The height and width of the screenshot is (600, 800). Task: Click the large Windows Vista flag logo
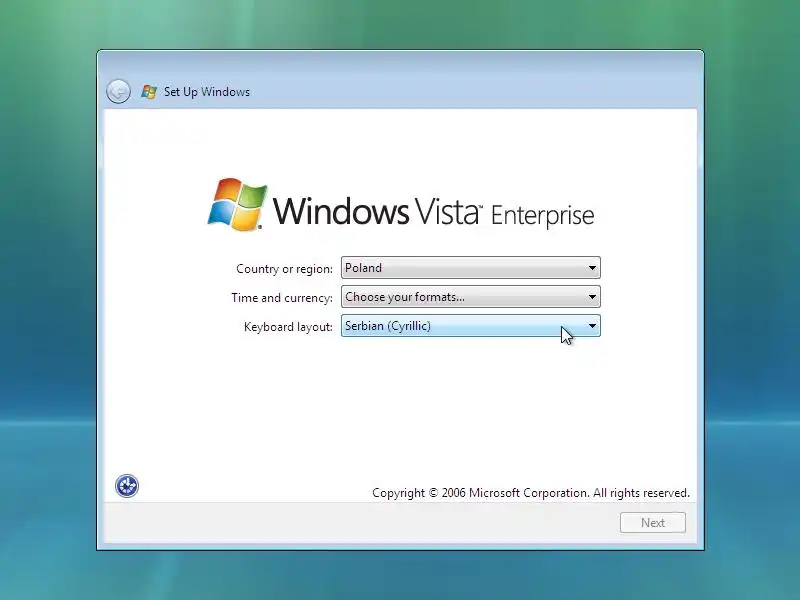point(237,204)
